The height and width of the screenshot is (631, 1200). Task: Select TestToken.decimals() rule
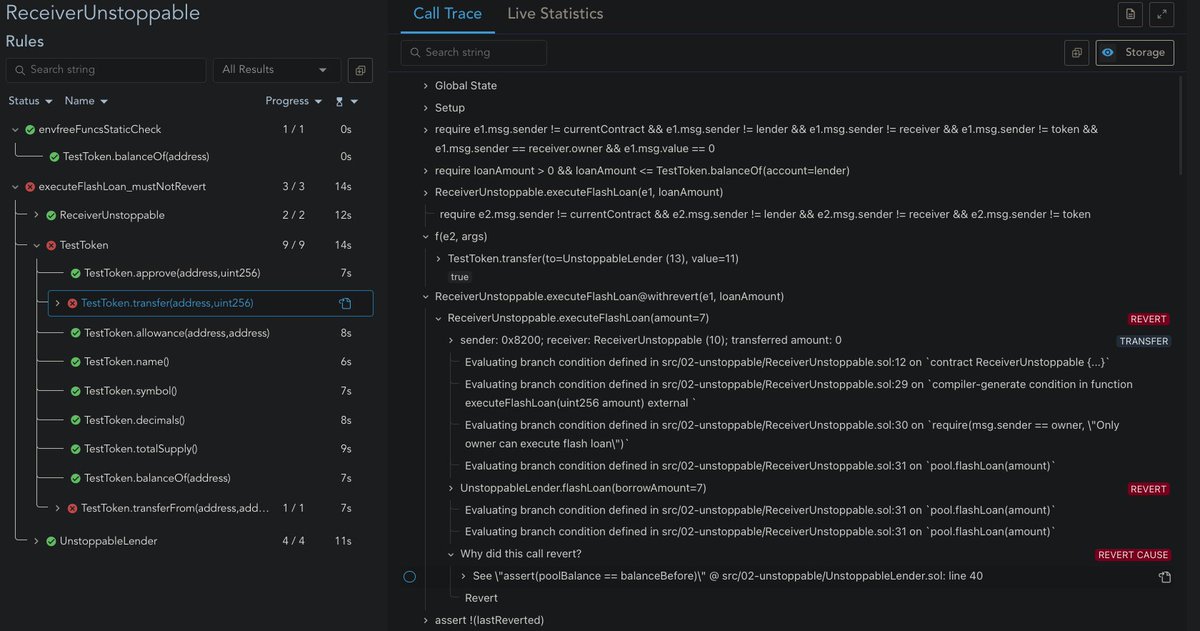pos(134,421)
